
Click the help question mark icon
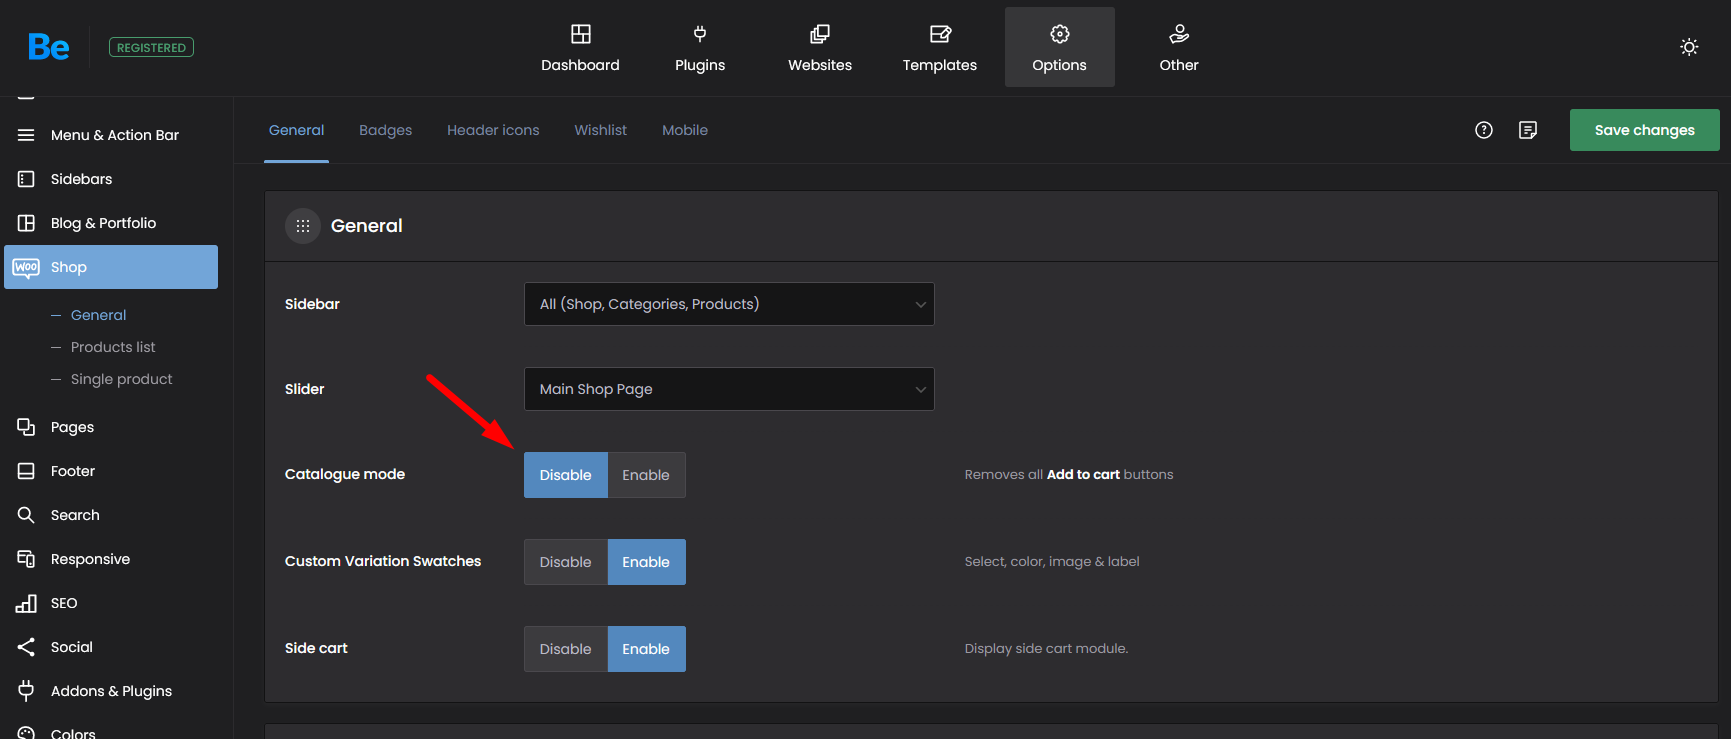tap(1484, 130)
